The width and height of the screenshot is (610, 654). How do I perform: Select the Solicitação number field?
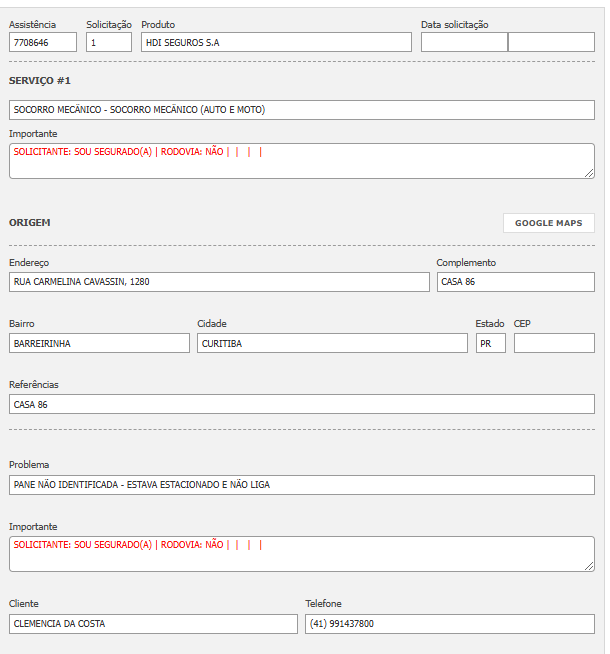coord(109,42)
